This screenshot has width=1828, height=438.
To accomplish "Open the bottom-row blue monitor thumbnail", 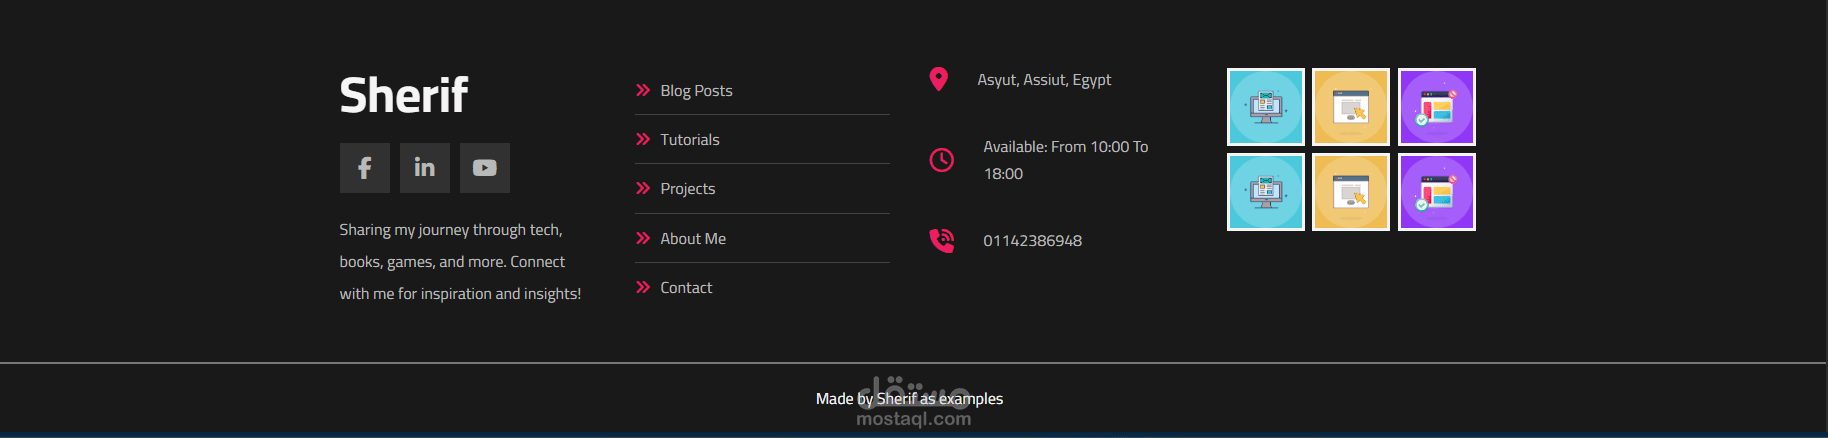I will tap(1266, 192).
